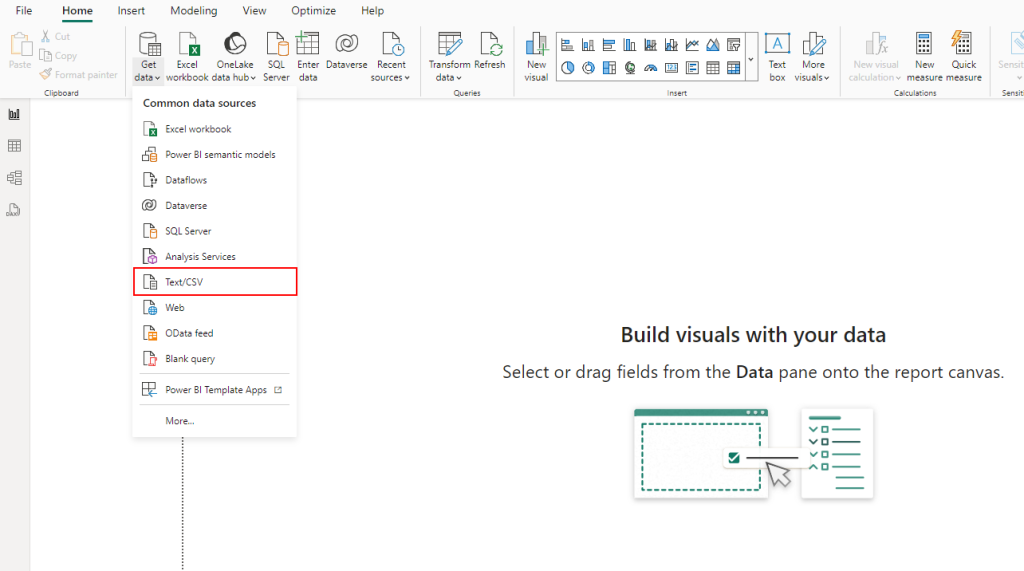Open the OneLake data hub dropdown

(x=234, y=57)
